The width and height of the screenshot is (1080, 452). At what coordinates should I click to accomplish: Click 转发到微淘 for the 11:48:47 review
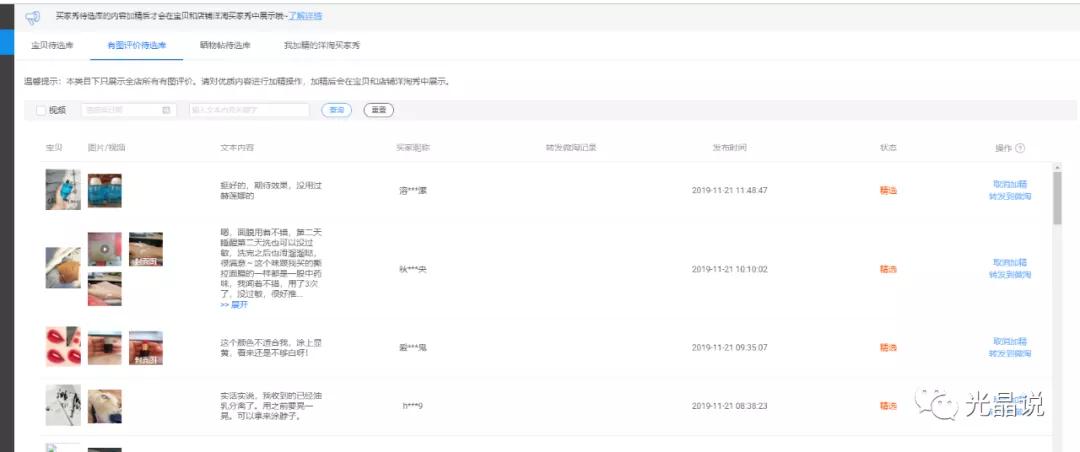pyautogui.click(x=1010, y=196)
